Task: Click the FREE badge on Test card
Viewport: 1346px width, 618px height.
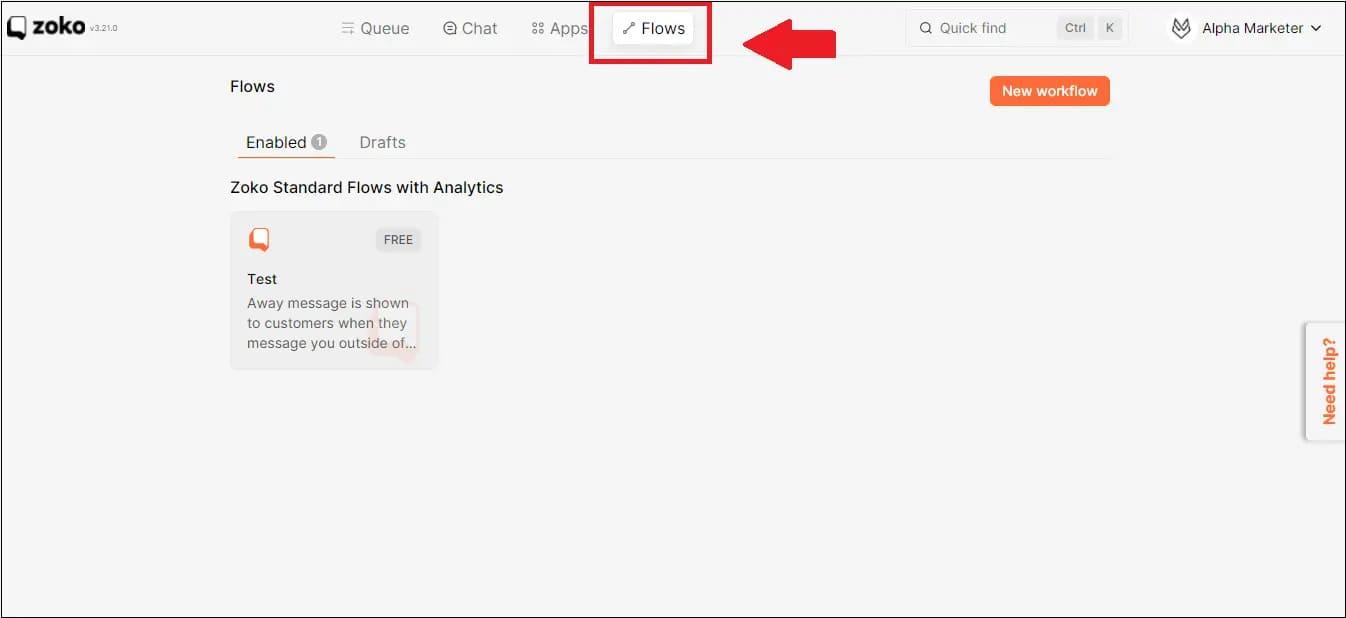Action: click(x=398, y=240)
